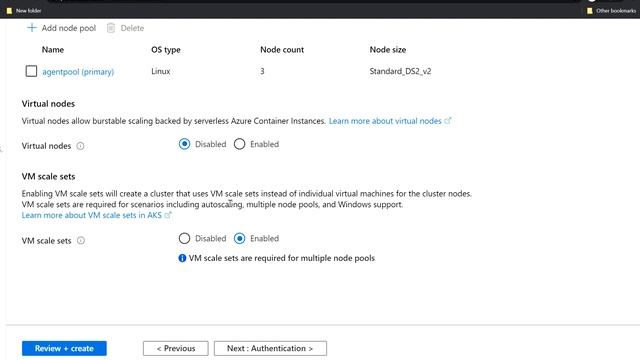Select Disabled for Virtual nodes

click(x=184, y=144)
